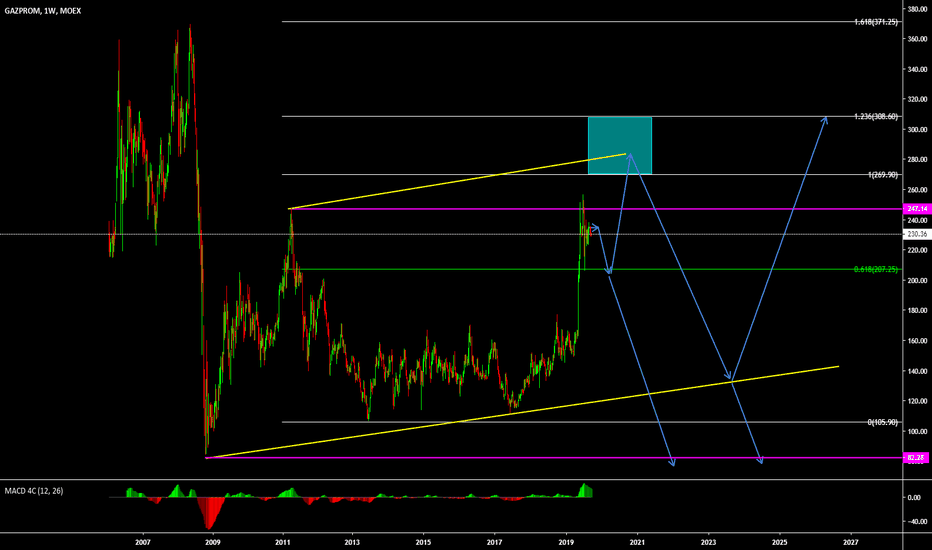Click 240.00 on the price axis
The width and height of the screenshot is (932, 550).
918,220
